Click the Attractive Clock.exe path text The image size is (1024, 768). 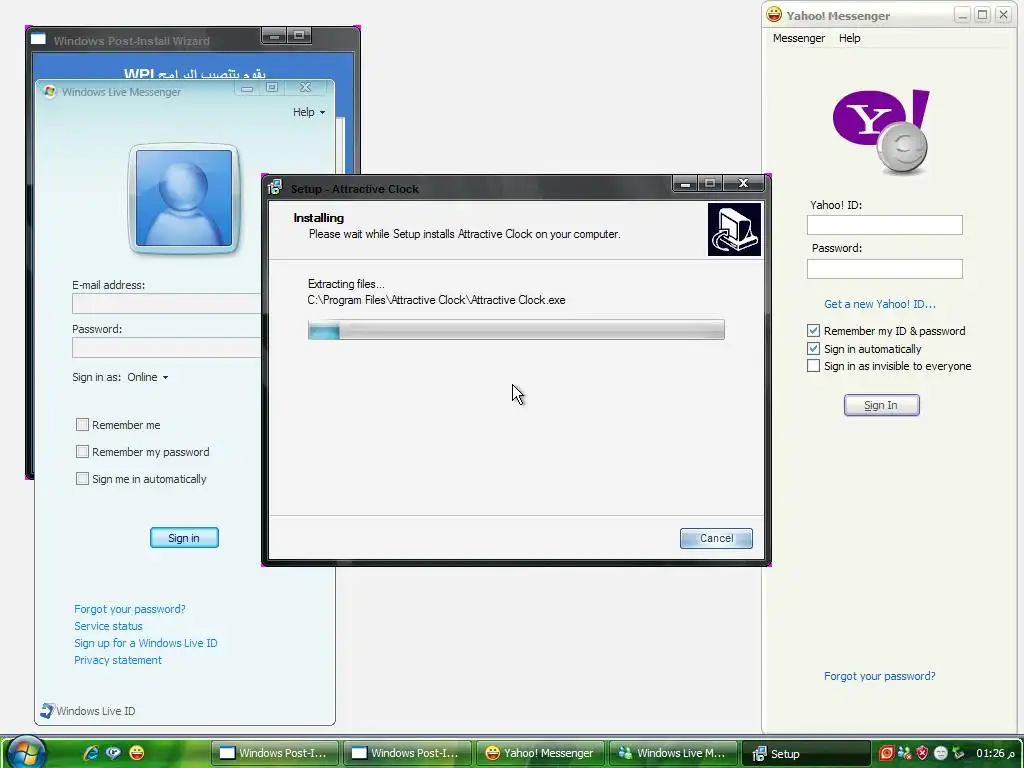click(436, 300)
